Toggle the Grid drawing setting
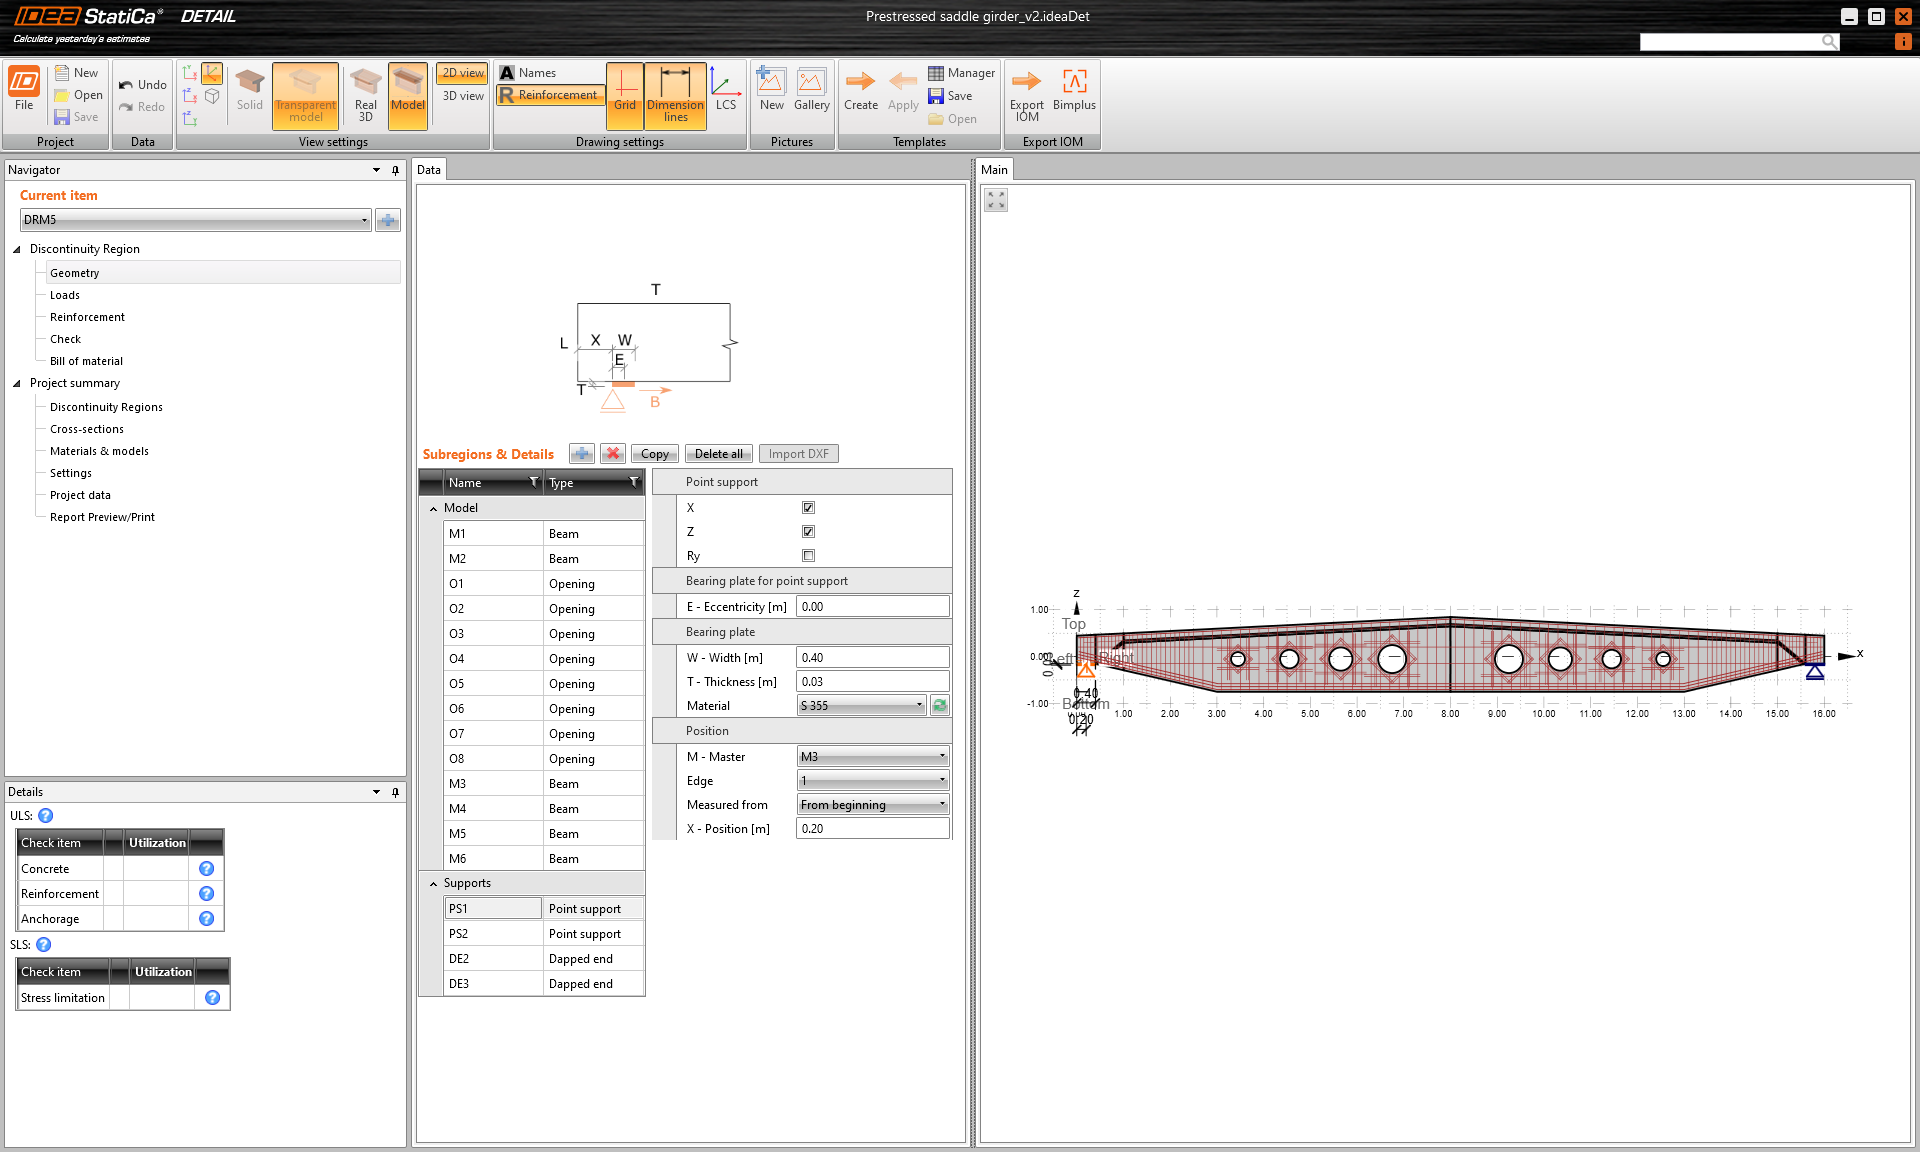 coord(624,90)
